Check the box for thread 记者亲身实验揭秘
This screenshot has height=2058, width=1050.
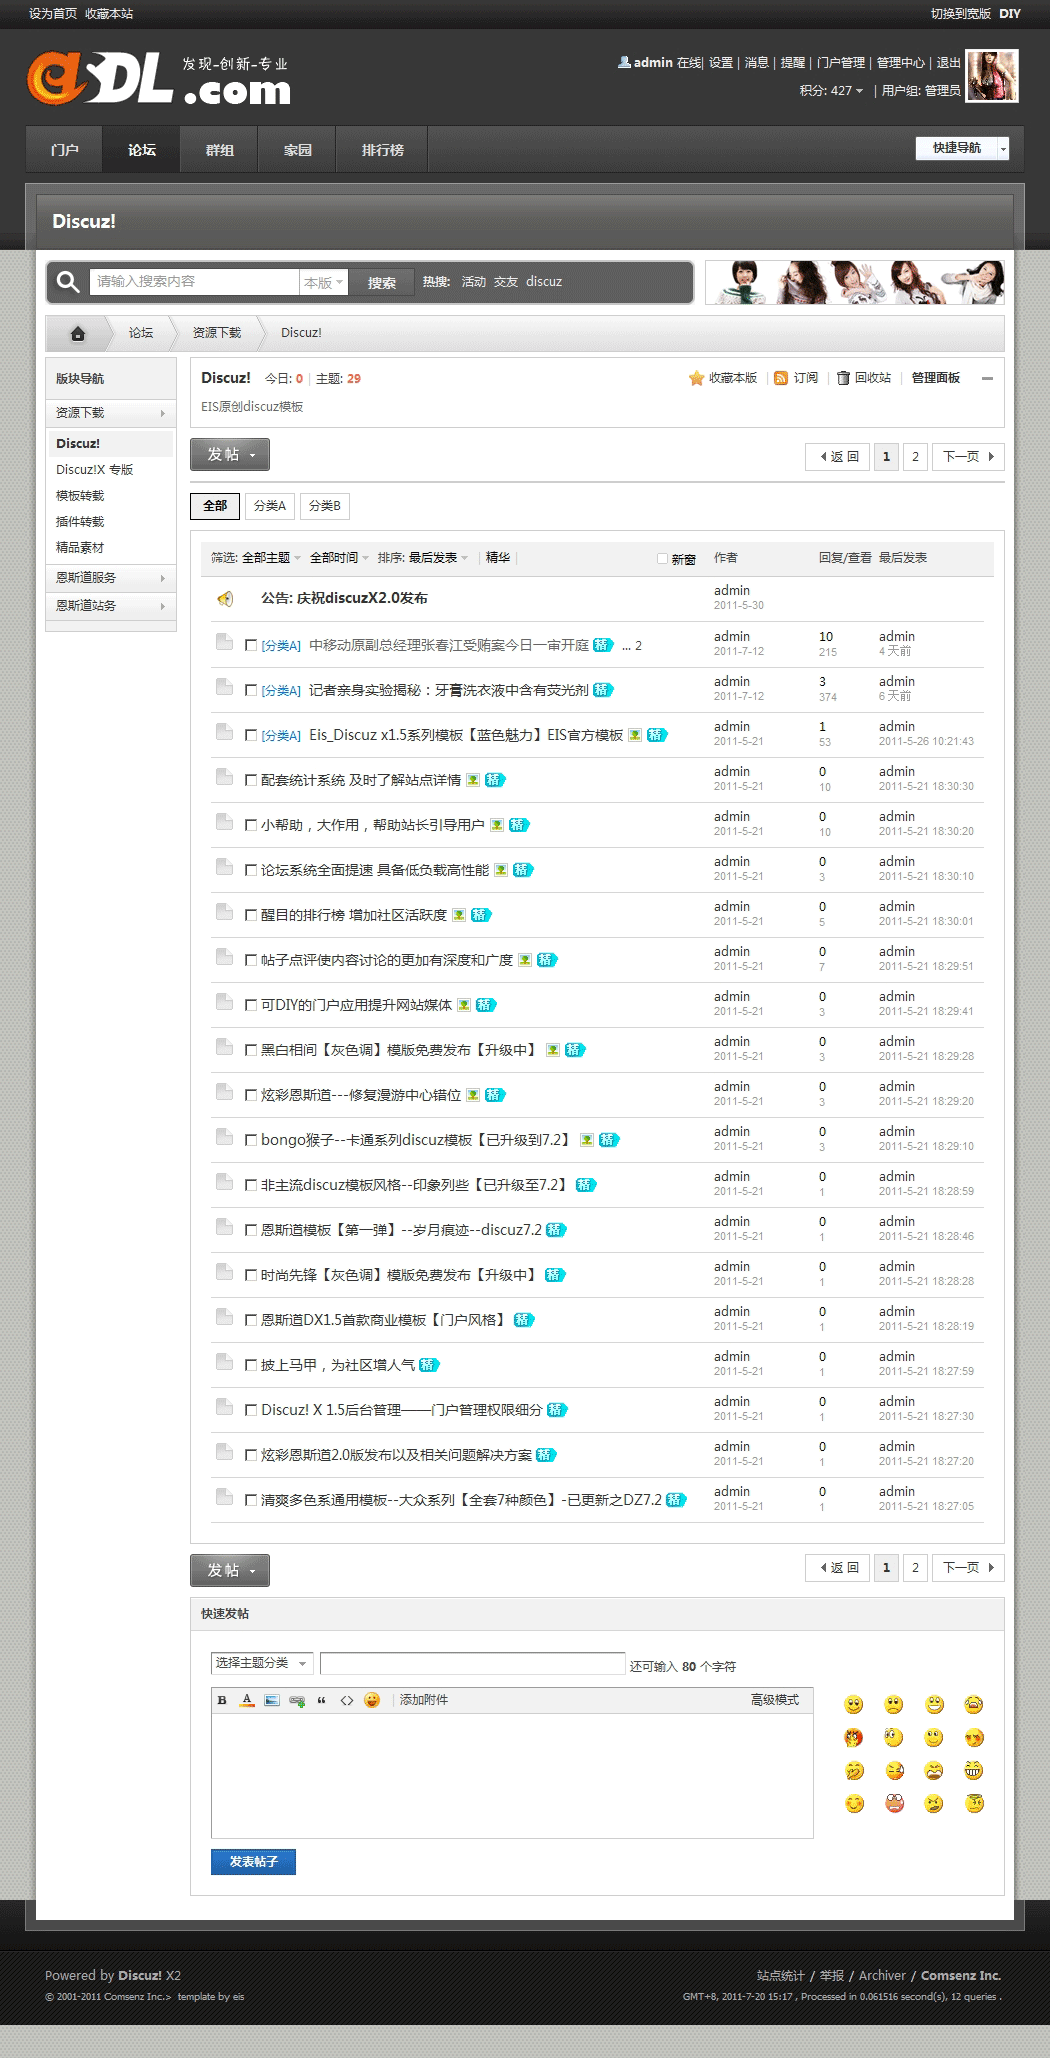(251, 690)
